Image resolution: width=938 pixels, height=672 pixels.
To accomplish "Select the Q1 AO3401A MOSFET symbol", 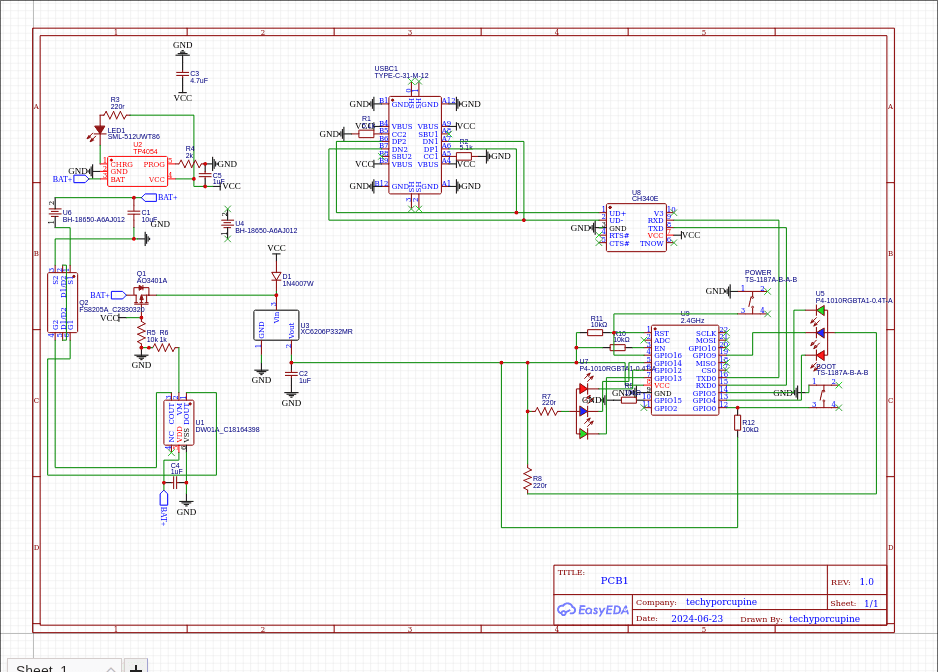I will [x=141, y=295].
